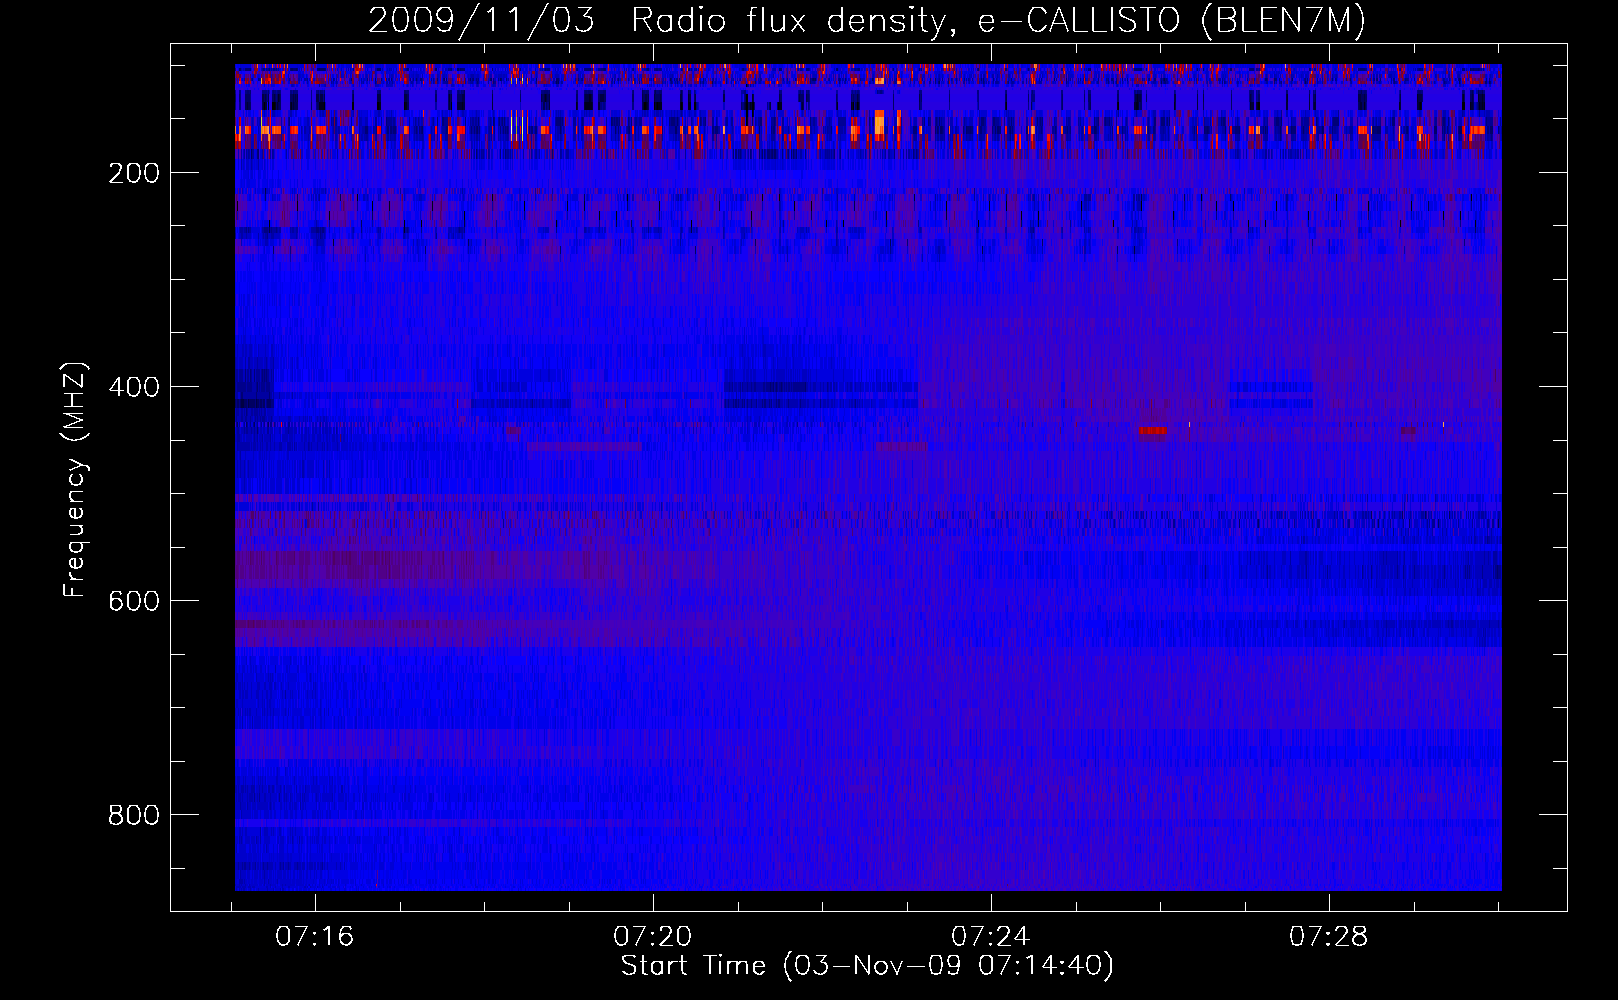Click the 07:24 time tick label
Screen dimensions: 1618x1000
click(x=990, y=937)
